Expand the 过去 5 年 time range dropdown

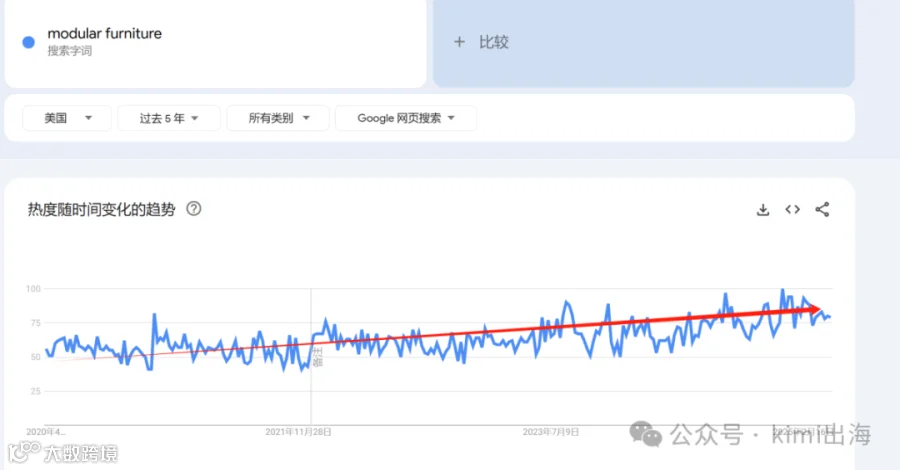pos(169,118)
